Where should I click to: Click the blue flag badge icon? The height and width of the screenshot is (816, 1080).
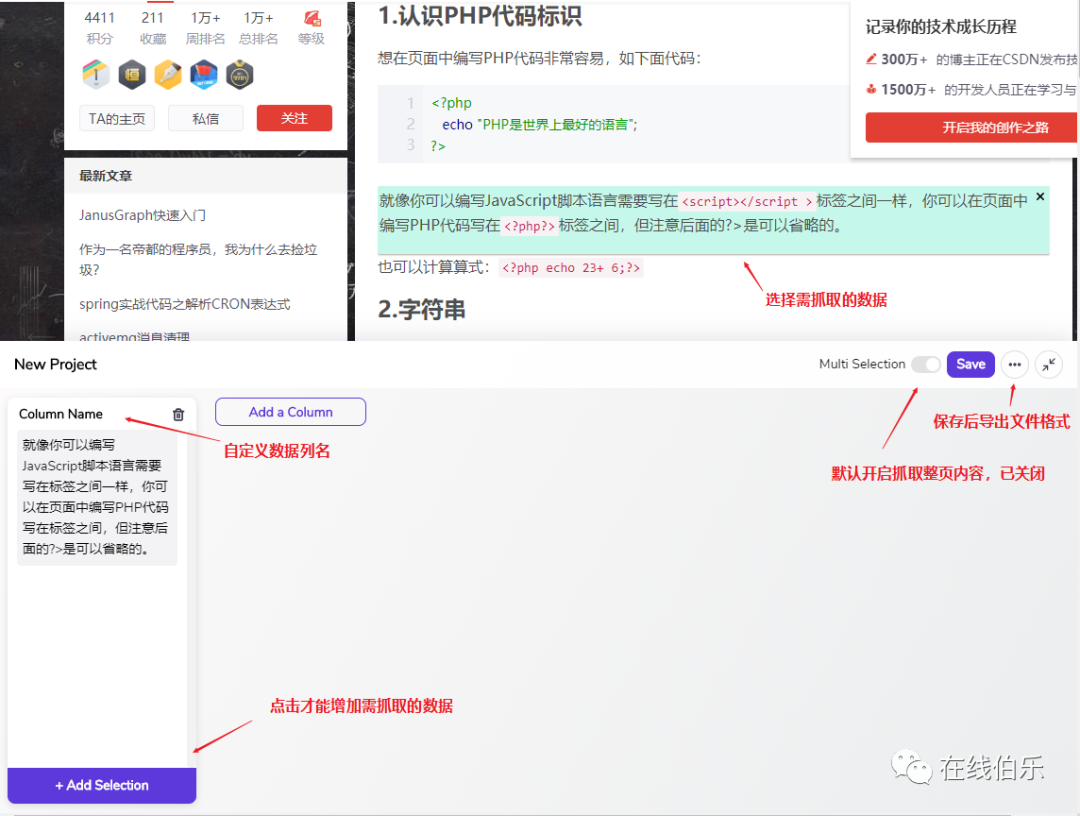(203, 74)
